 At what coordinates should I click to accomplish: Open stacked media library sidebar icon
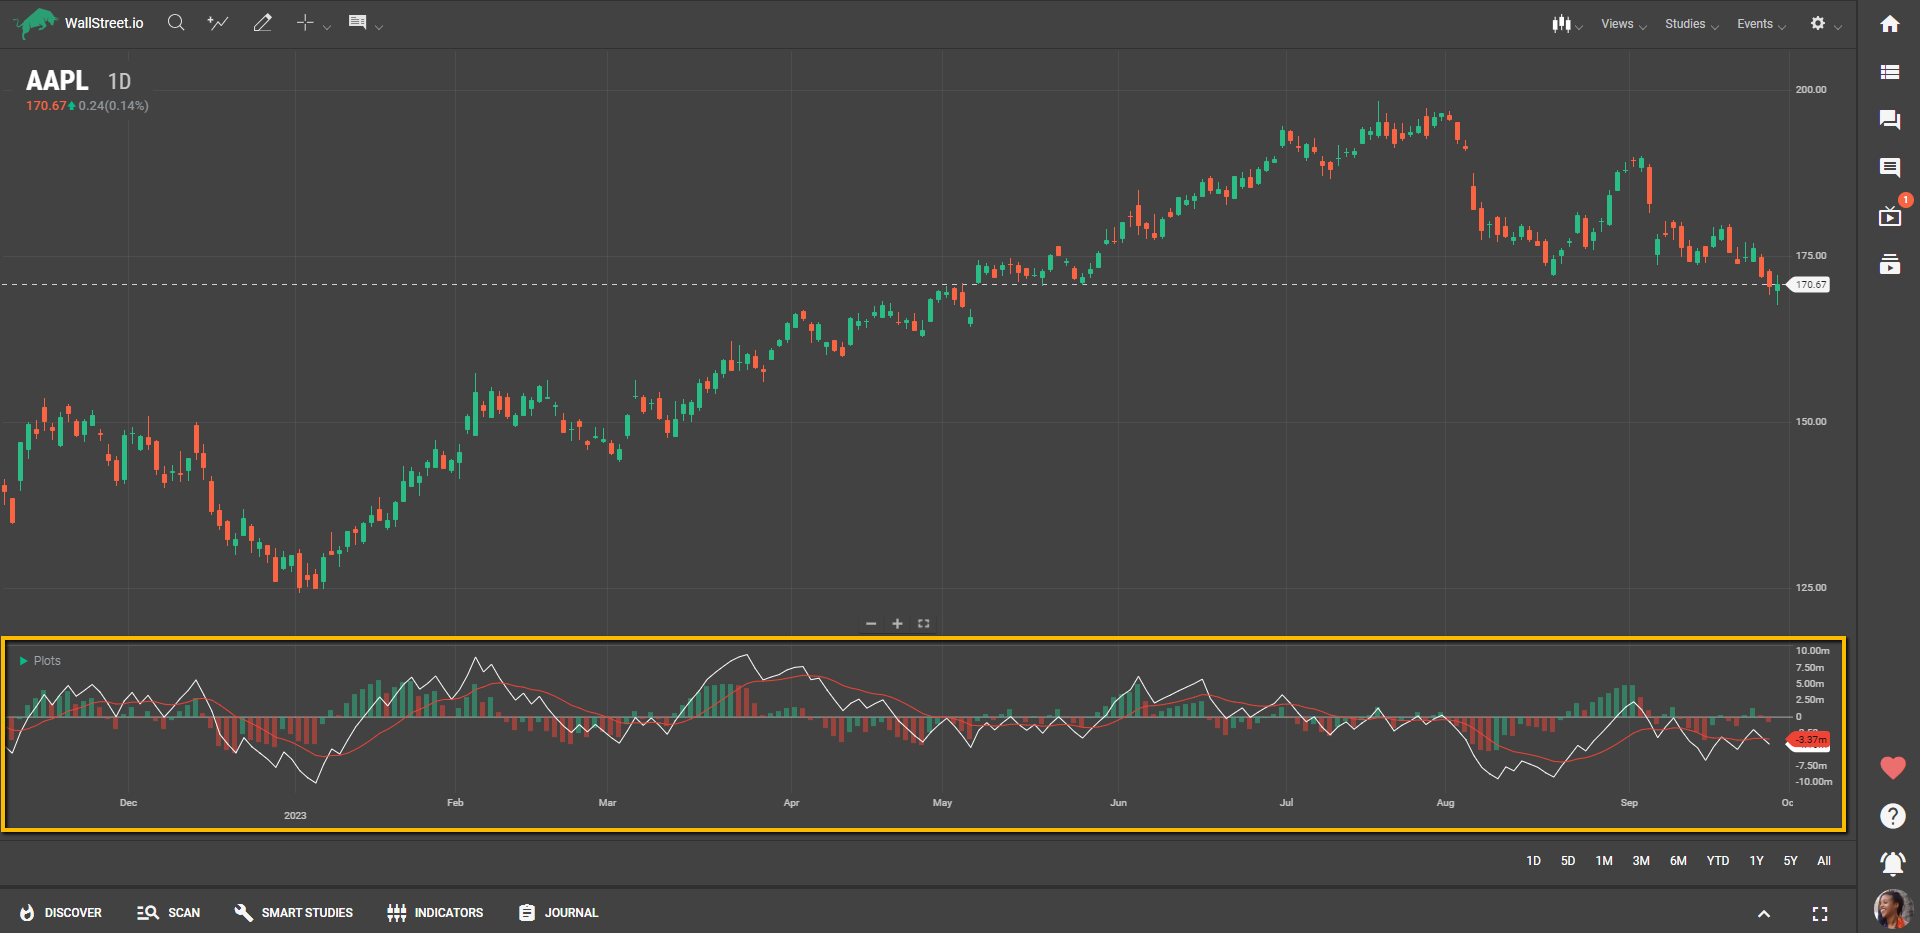1890,264
